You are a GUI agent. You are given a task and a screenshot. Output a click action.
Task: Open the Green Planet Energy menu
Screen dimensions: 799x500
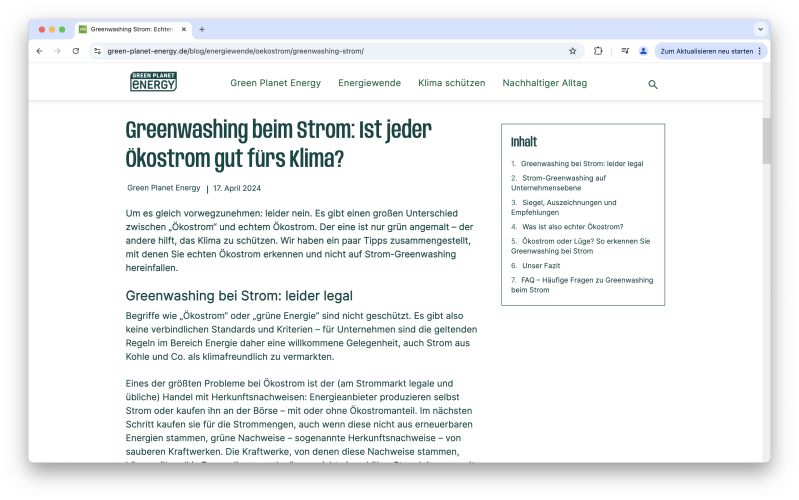click(x=276, y=83)
